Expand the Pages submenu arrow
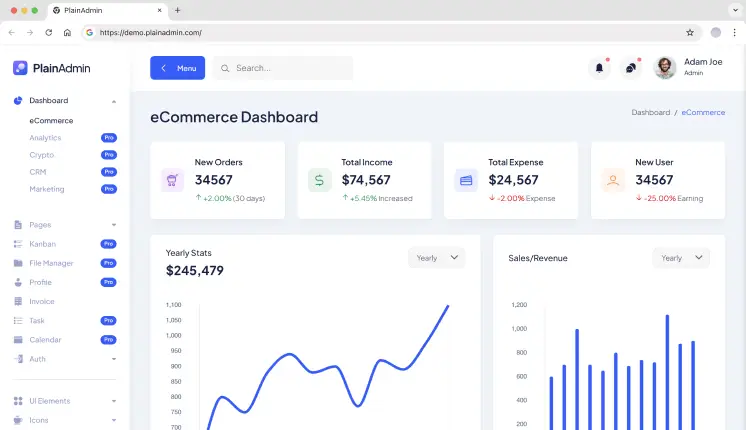Viewport: 746px width, 430px height. coord(114,225)
